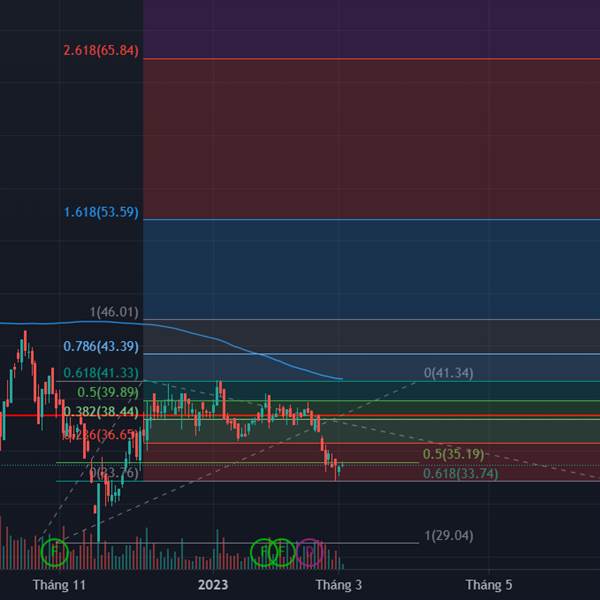Click the Tháng 5 time axis label
600x600 pixels.
coord(489,585)
